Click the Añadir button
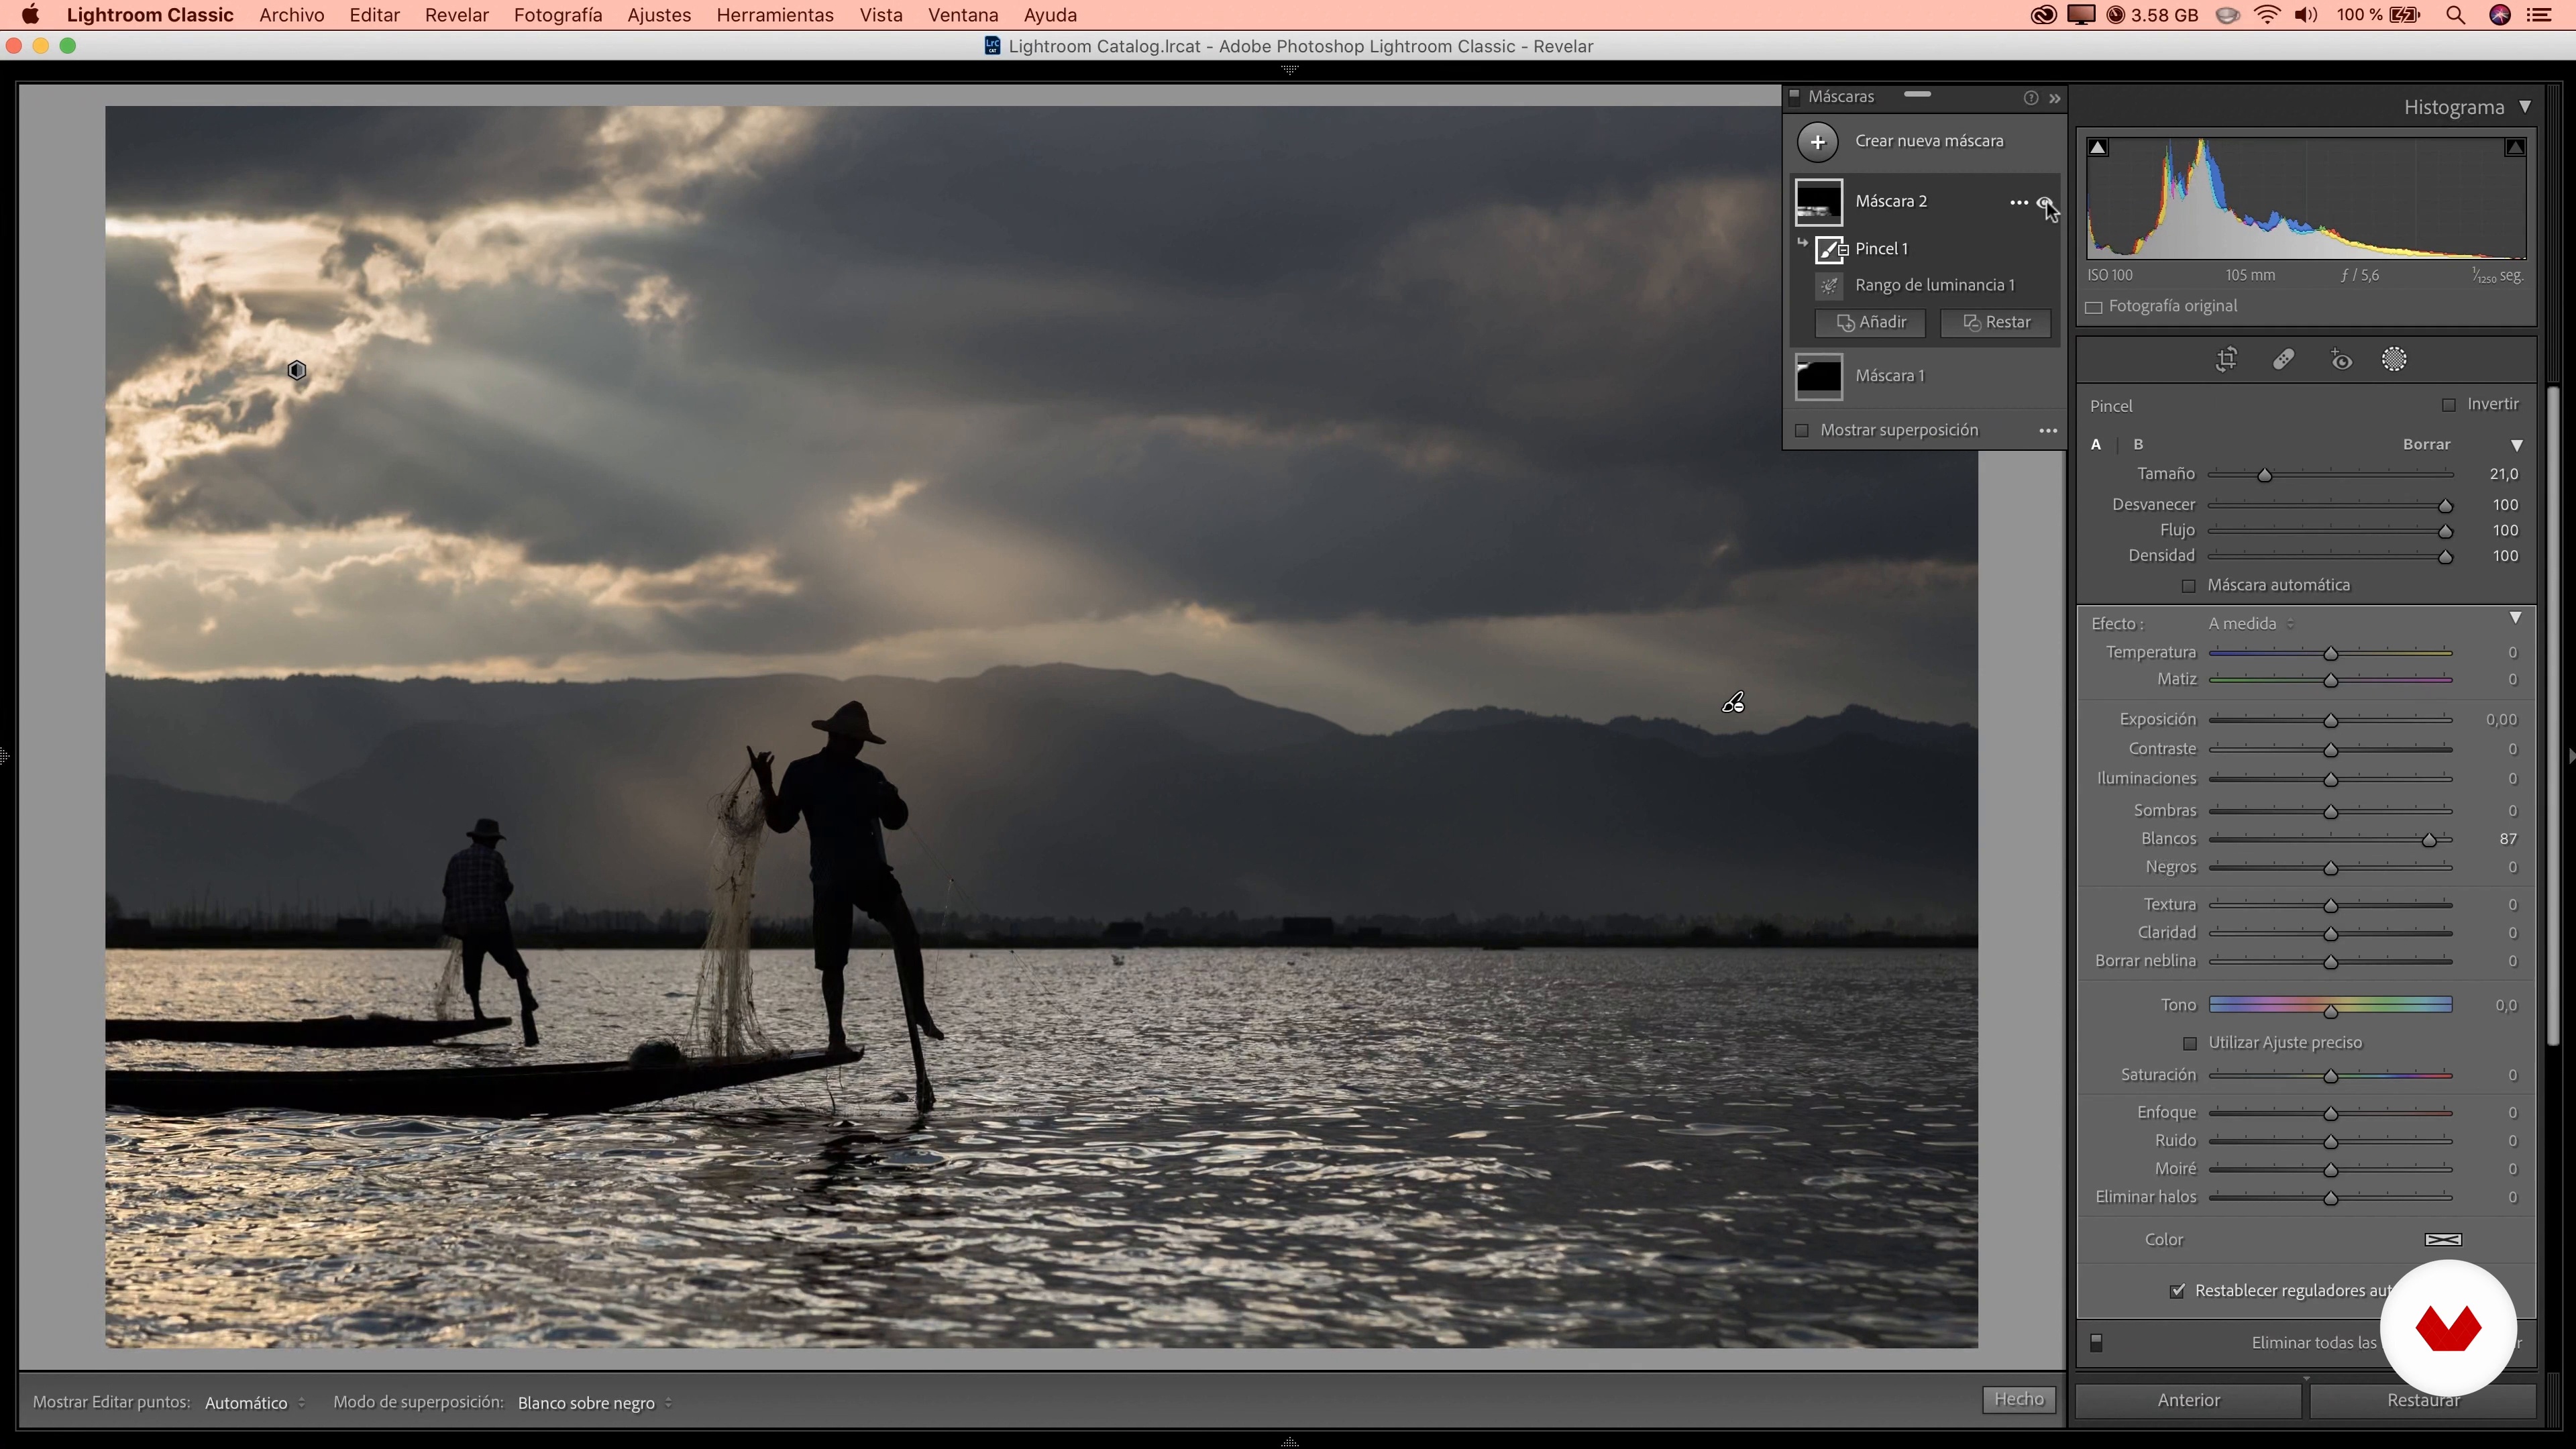This screenshot has height=1449, width=2576. coord(1870,323)
